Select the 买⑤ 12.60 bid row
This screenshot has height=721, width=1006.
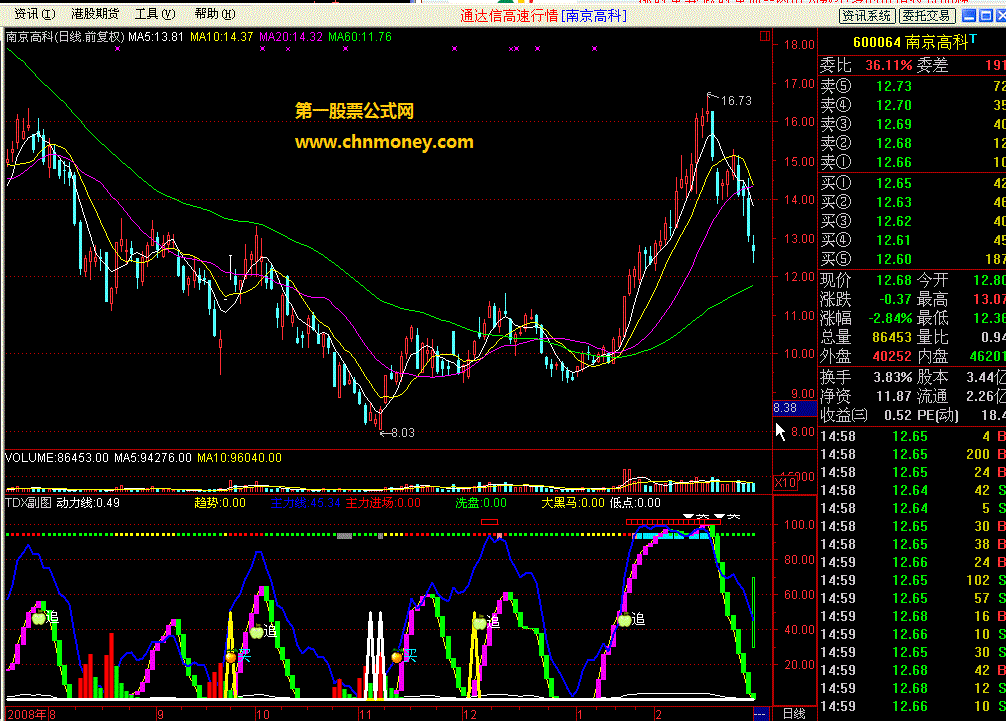[x=912, y=259]
